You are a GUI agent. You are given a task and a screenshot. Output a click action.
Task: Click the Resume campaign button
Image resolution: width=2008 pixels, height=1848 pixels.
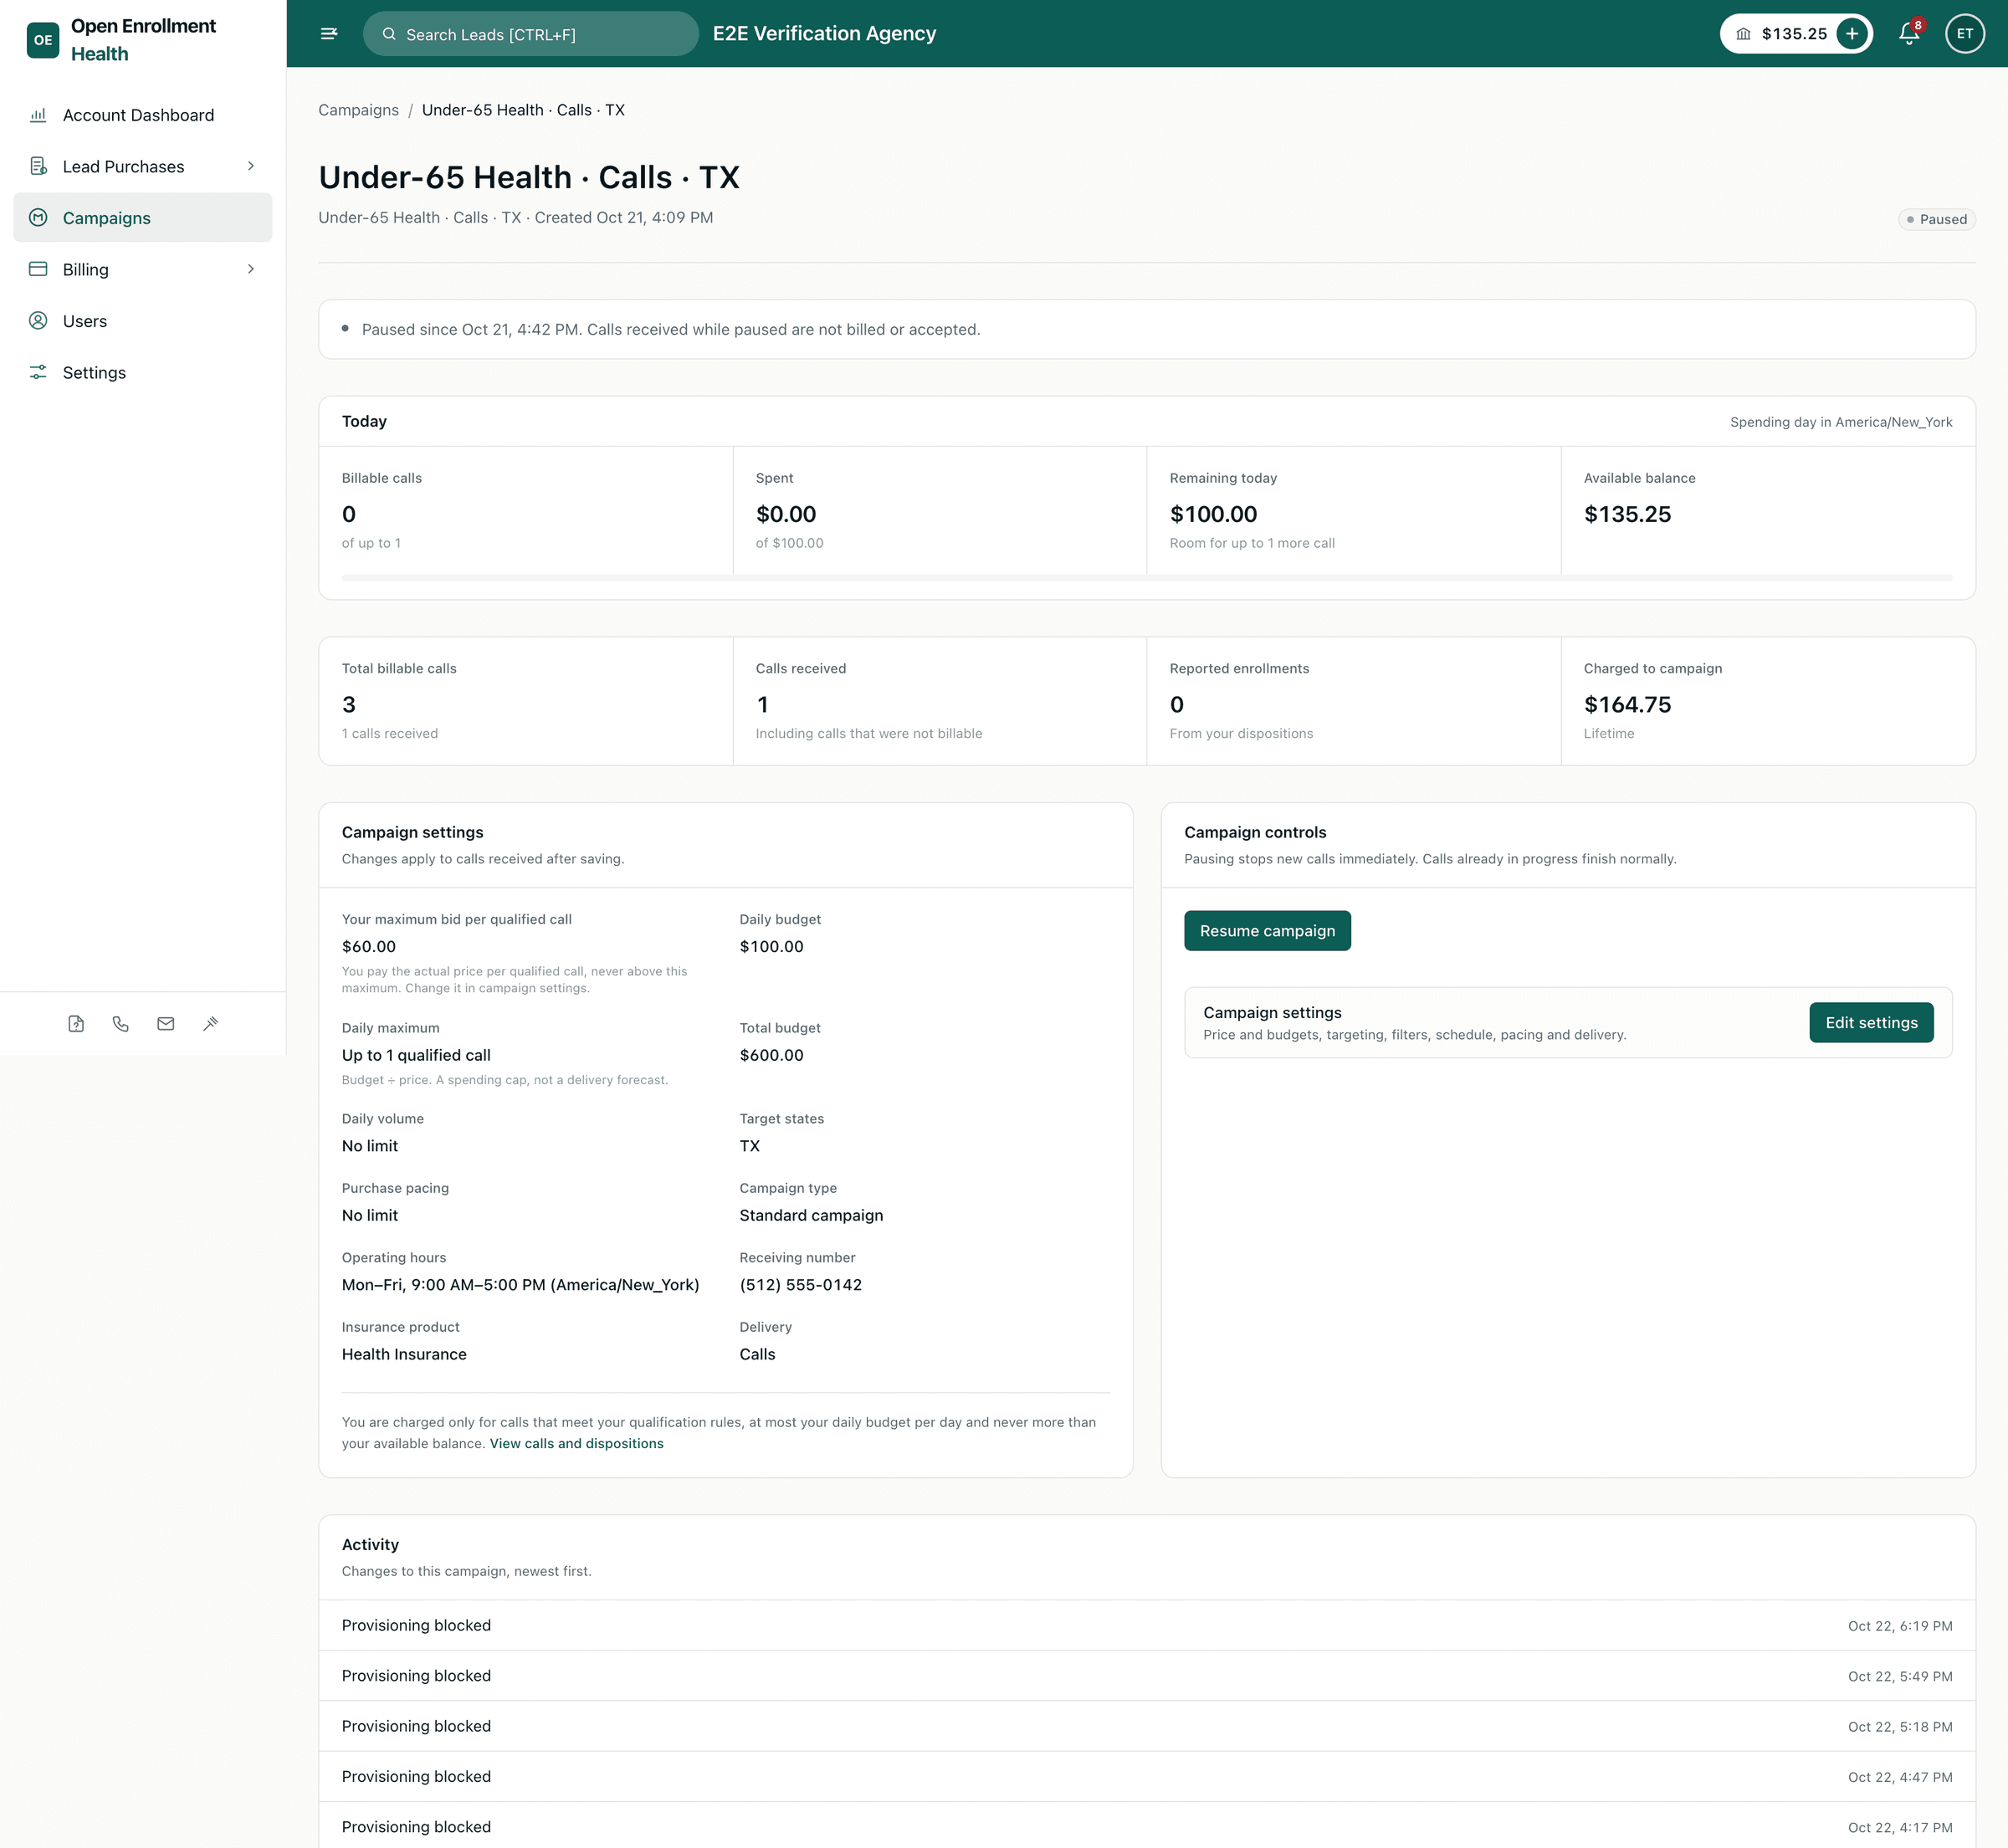pyautogui.click(x=1267, y=931)
